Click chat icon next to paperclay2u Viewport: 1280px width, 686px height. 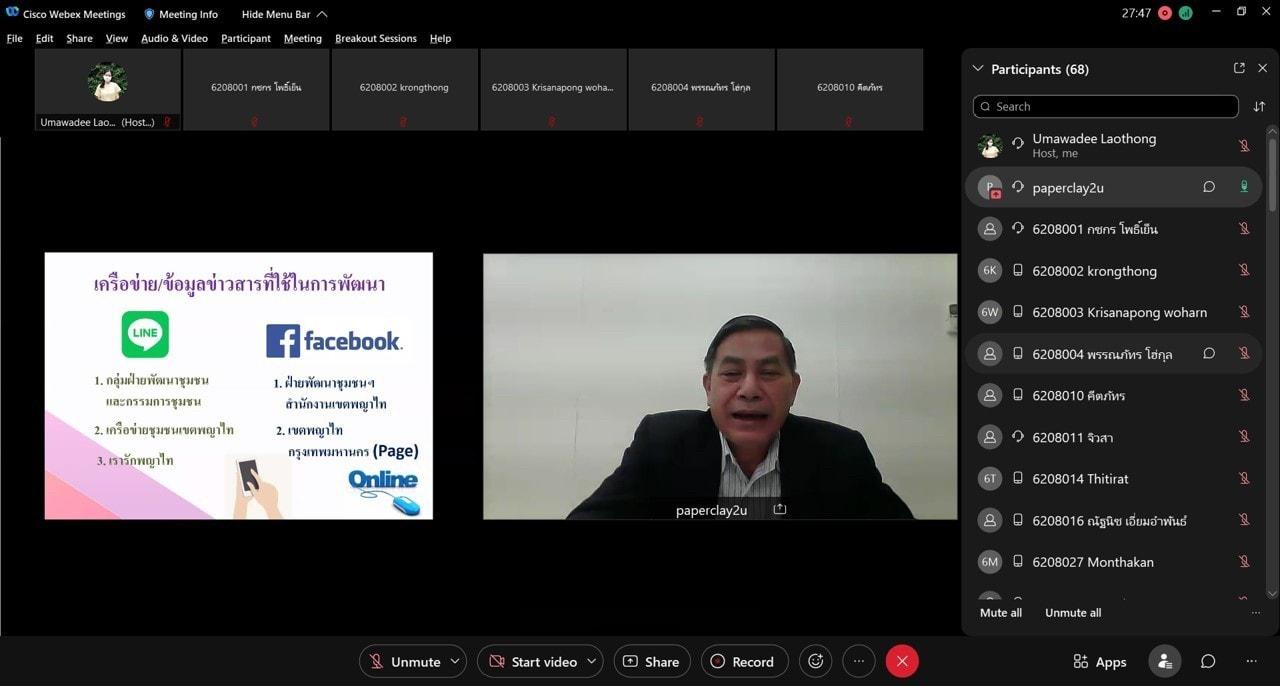click(x=1209, y=187)
